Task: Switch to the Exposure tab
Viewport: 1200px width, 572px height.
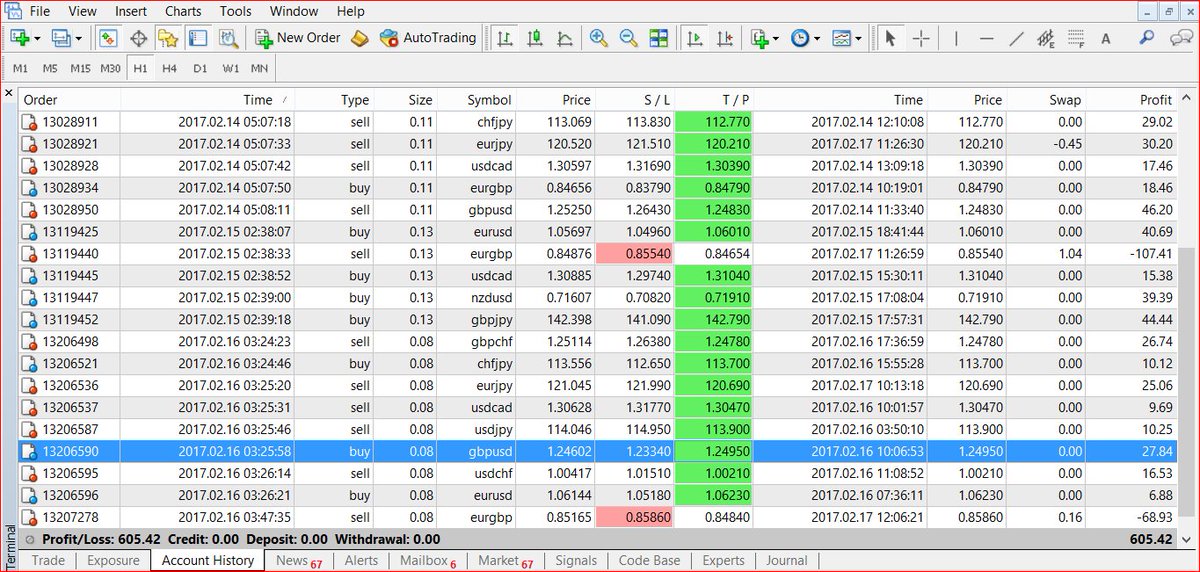Action: 113,560
